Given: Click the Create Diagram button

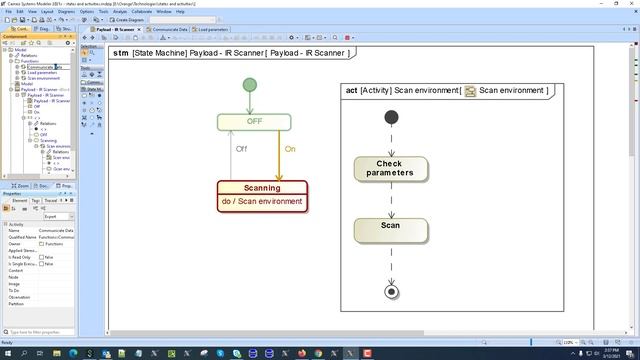Looking at the screenshot, I should [x=127, y=20].
